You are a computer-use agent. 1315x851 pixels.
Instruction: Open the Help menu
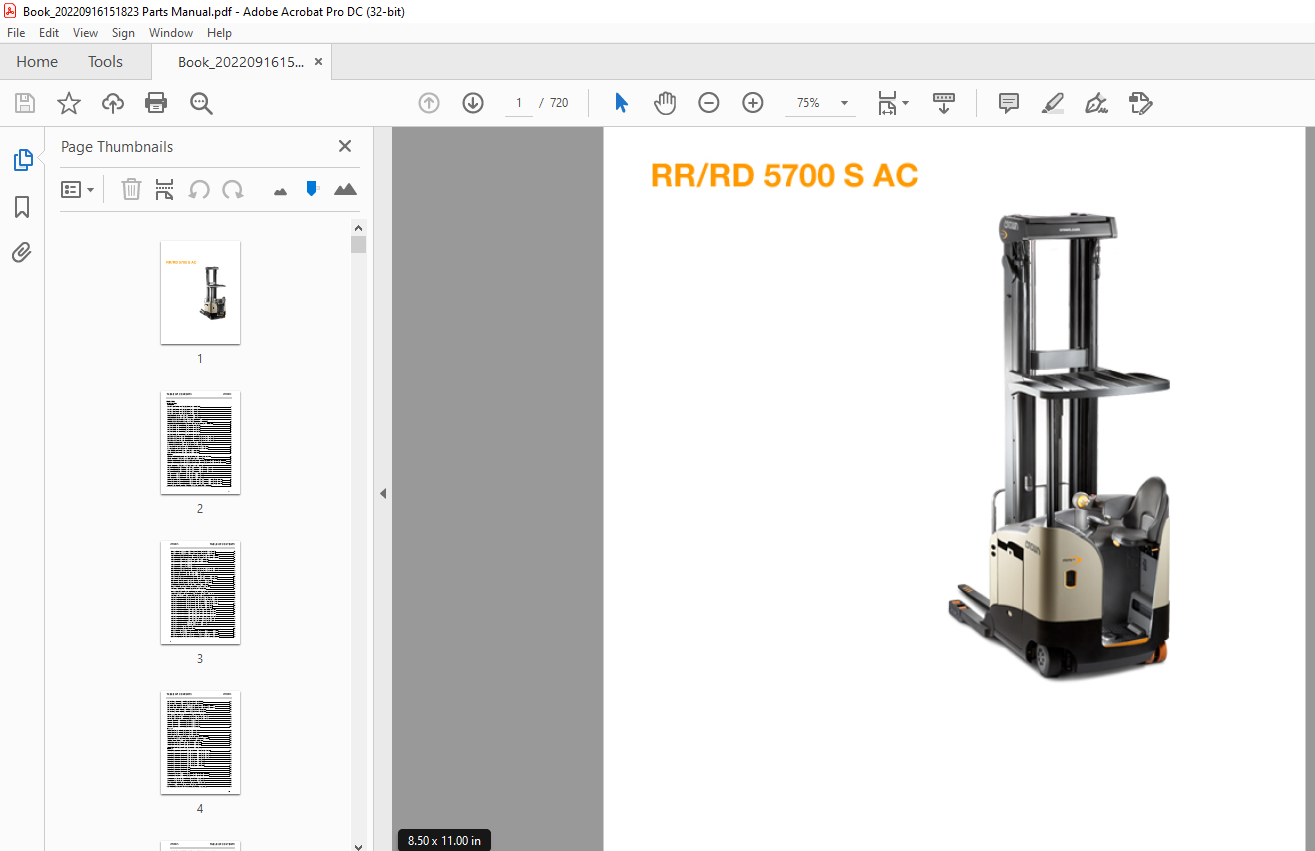[x=219, y=33]
